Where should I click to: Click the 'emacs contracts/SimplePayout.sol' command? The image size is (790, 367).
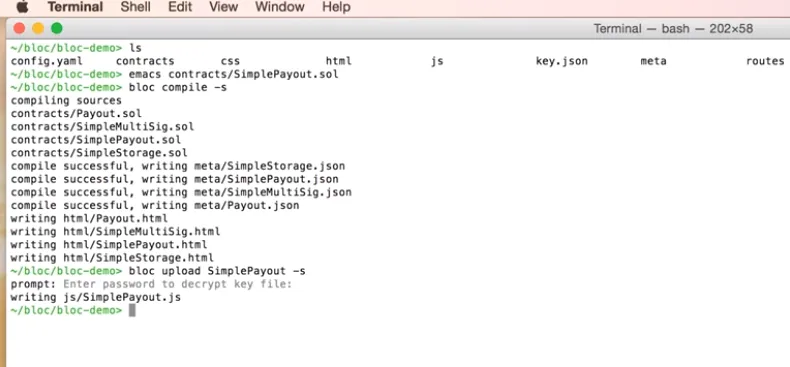point(233,75)
